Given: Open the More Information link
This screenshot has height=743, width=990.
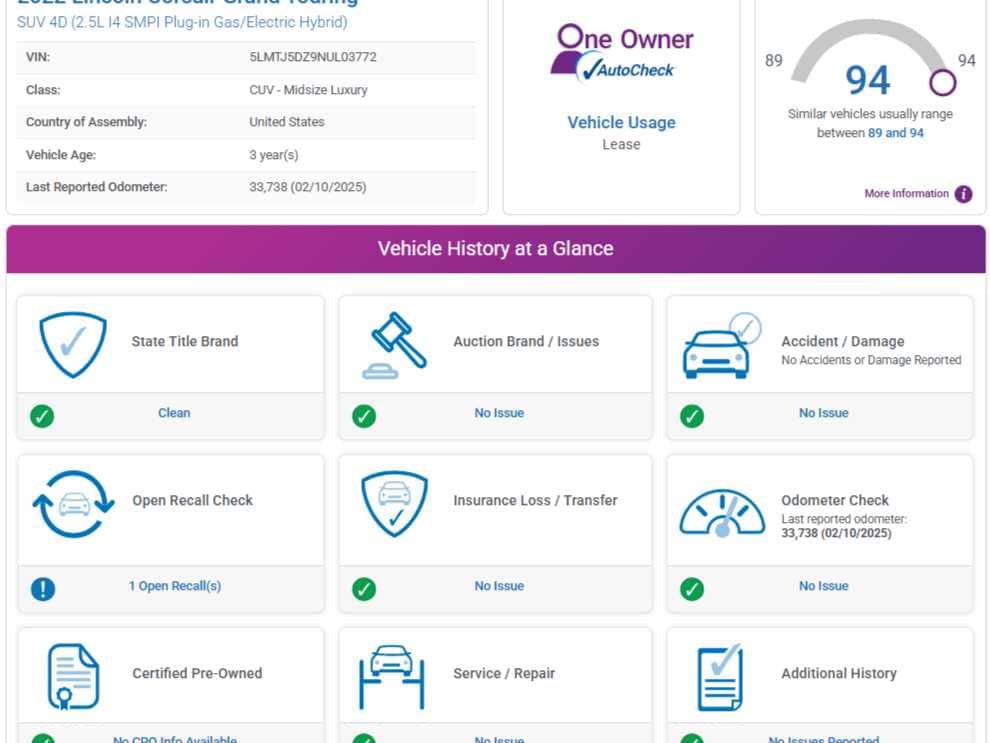Looking at the screenshot, I should click(x=907, y=194).
